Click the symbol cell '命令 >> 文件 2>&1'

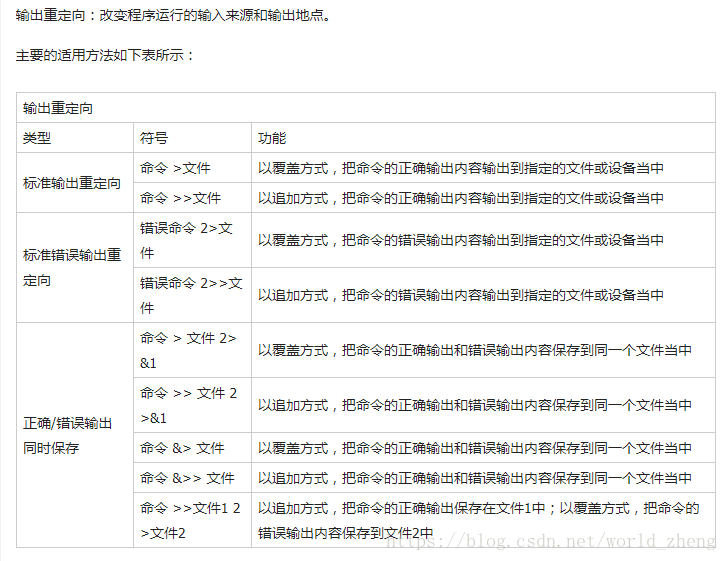[192, 405]
